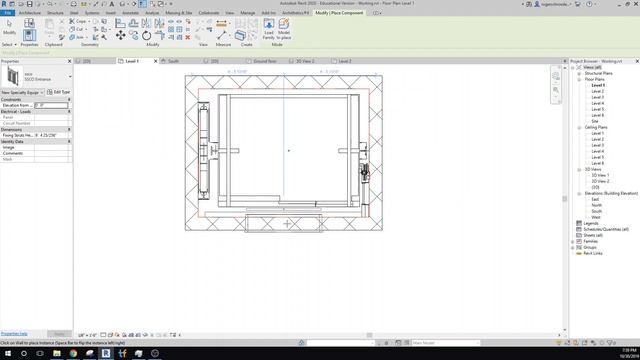
Task: Open Schedules/Quantities (all) in browser
Action: [606, 229]
